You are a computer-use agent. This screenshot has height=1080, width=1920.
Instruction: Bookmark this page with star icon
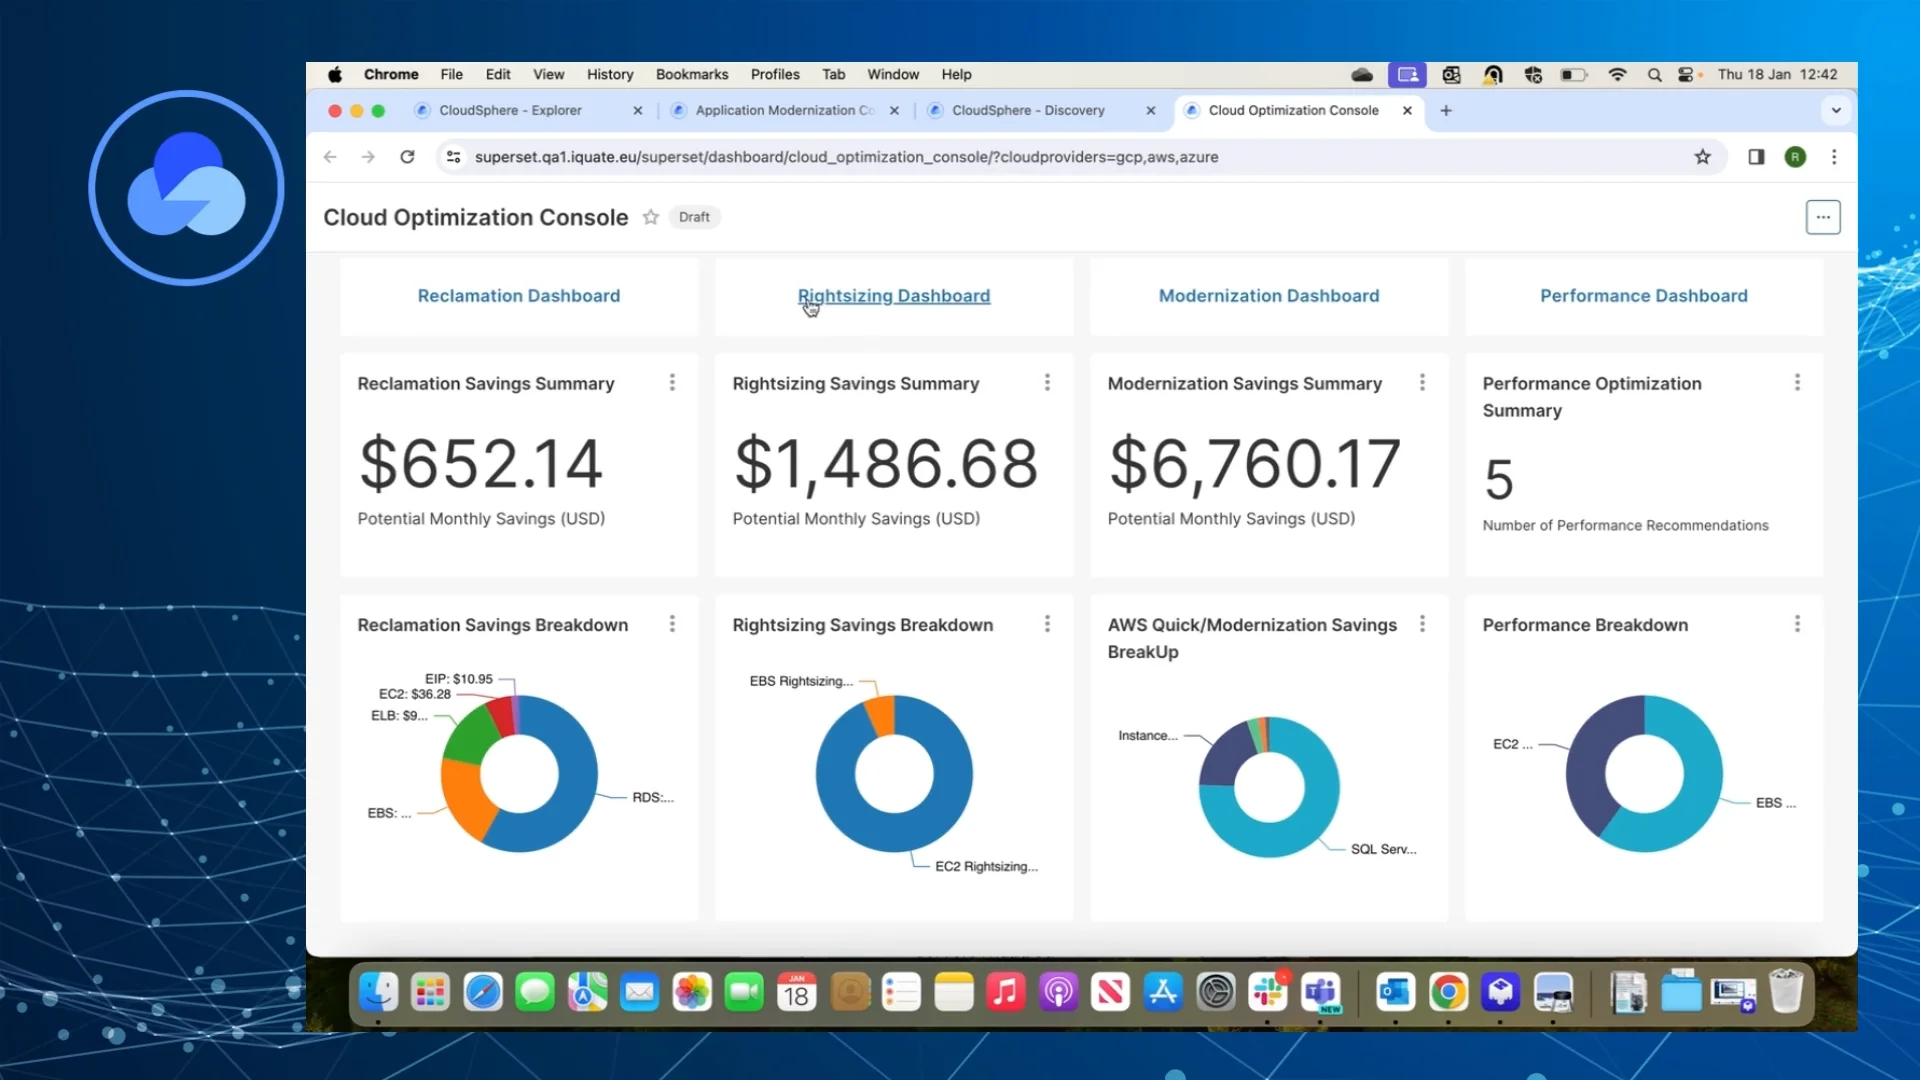point(1702,157)
